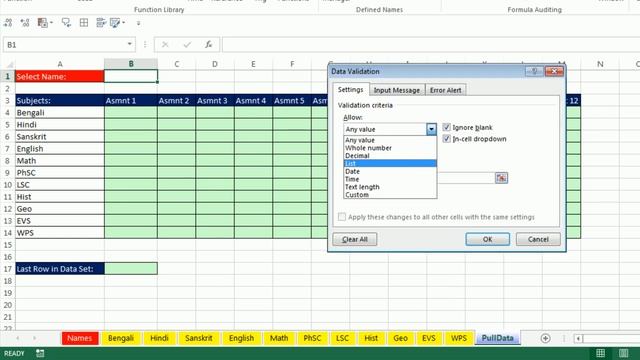Image resolution: width=640 pixels, height=360 pixels.
Task: Toggle the Ignore blank checkbox
Action: point(447,127)
